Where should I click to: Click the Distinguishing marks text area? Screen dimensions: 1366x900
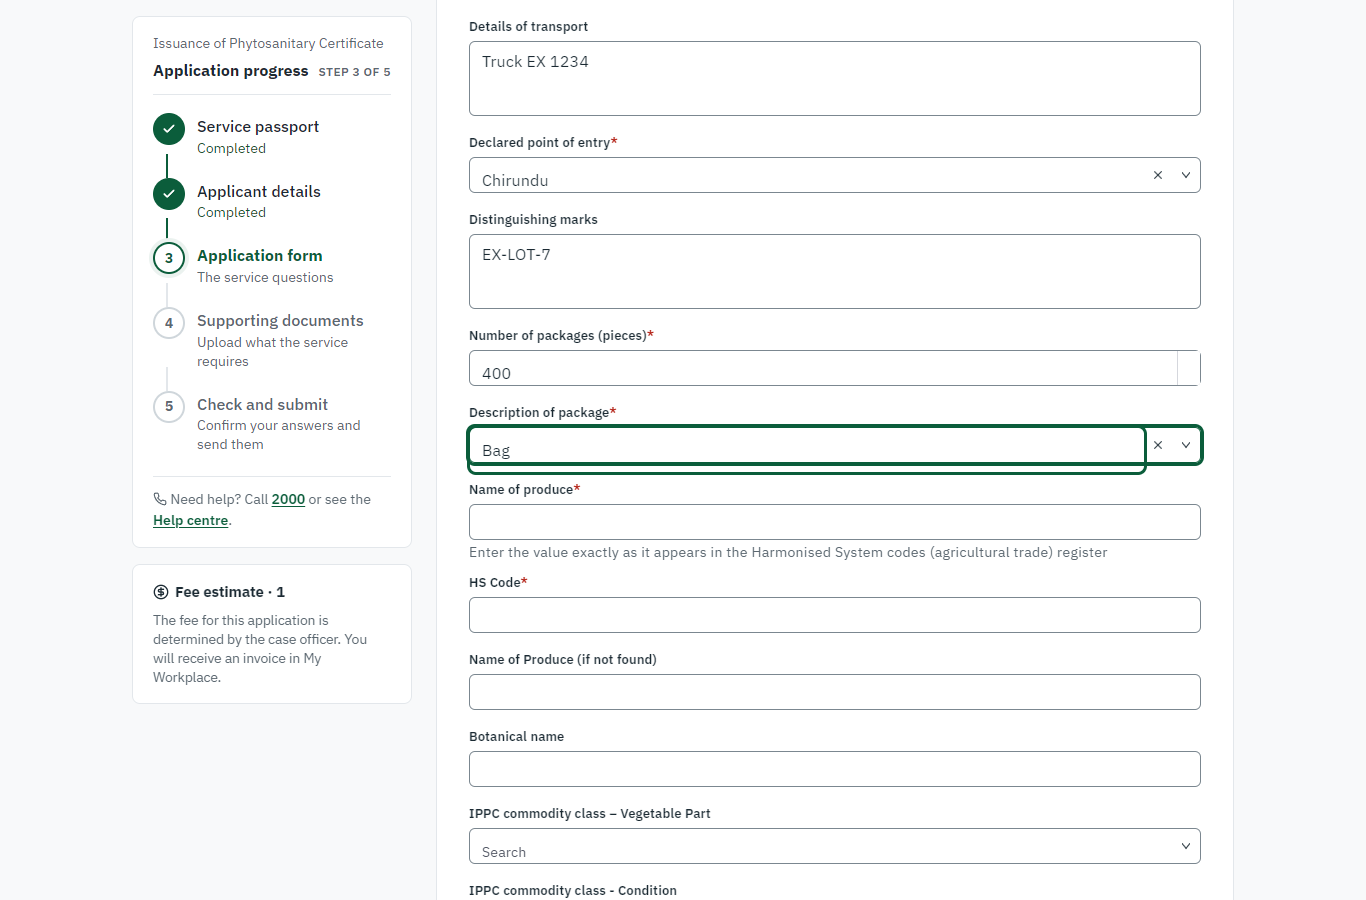[835, 271]
